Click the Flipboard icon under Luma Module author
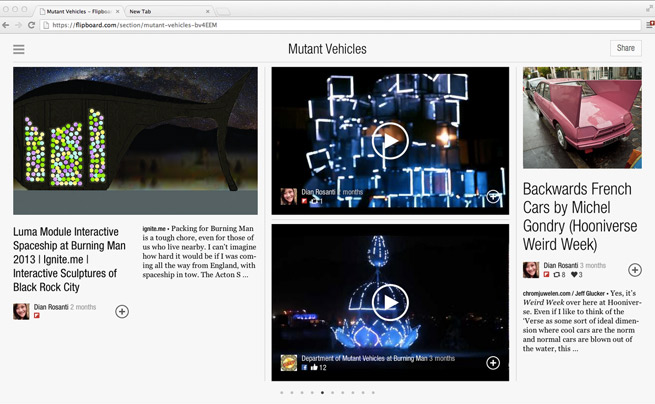655x404 pixels. (37, 316)
